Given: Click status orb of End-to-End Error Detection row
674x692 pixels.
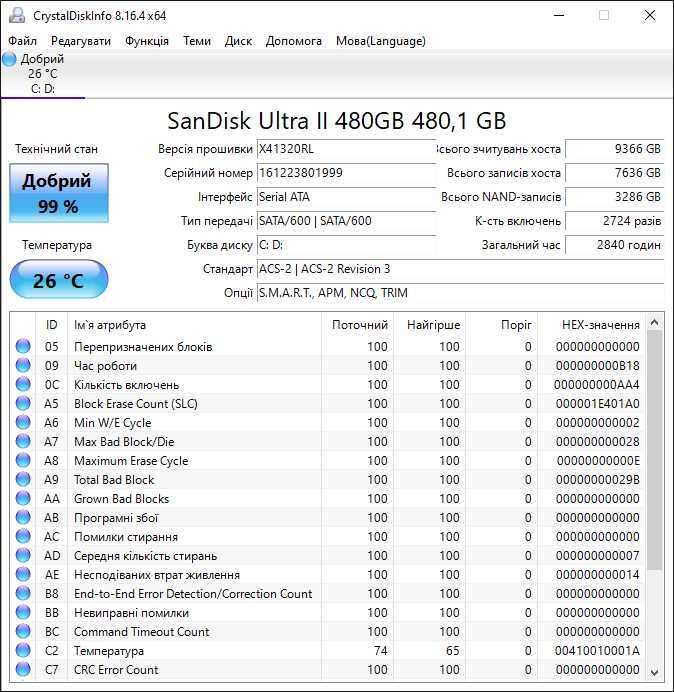Looking at the screenshot, I should (x=23, y=593).
